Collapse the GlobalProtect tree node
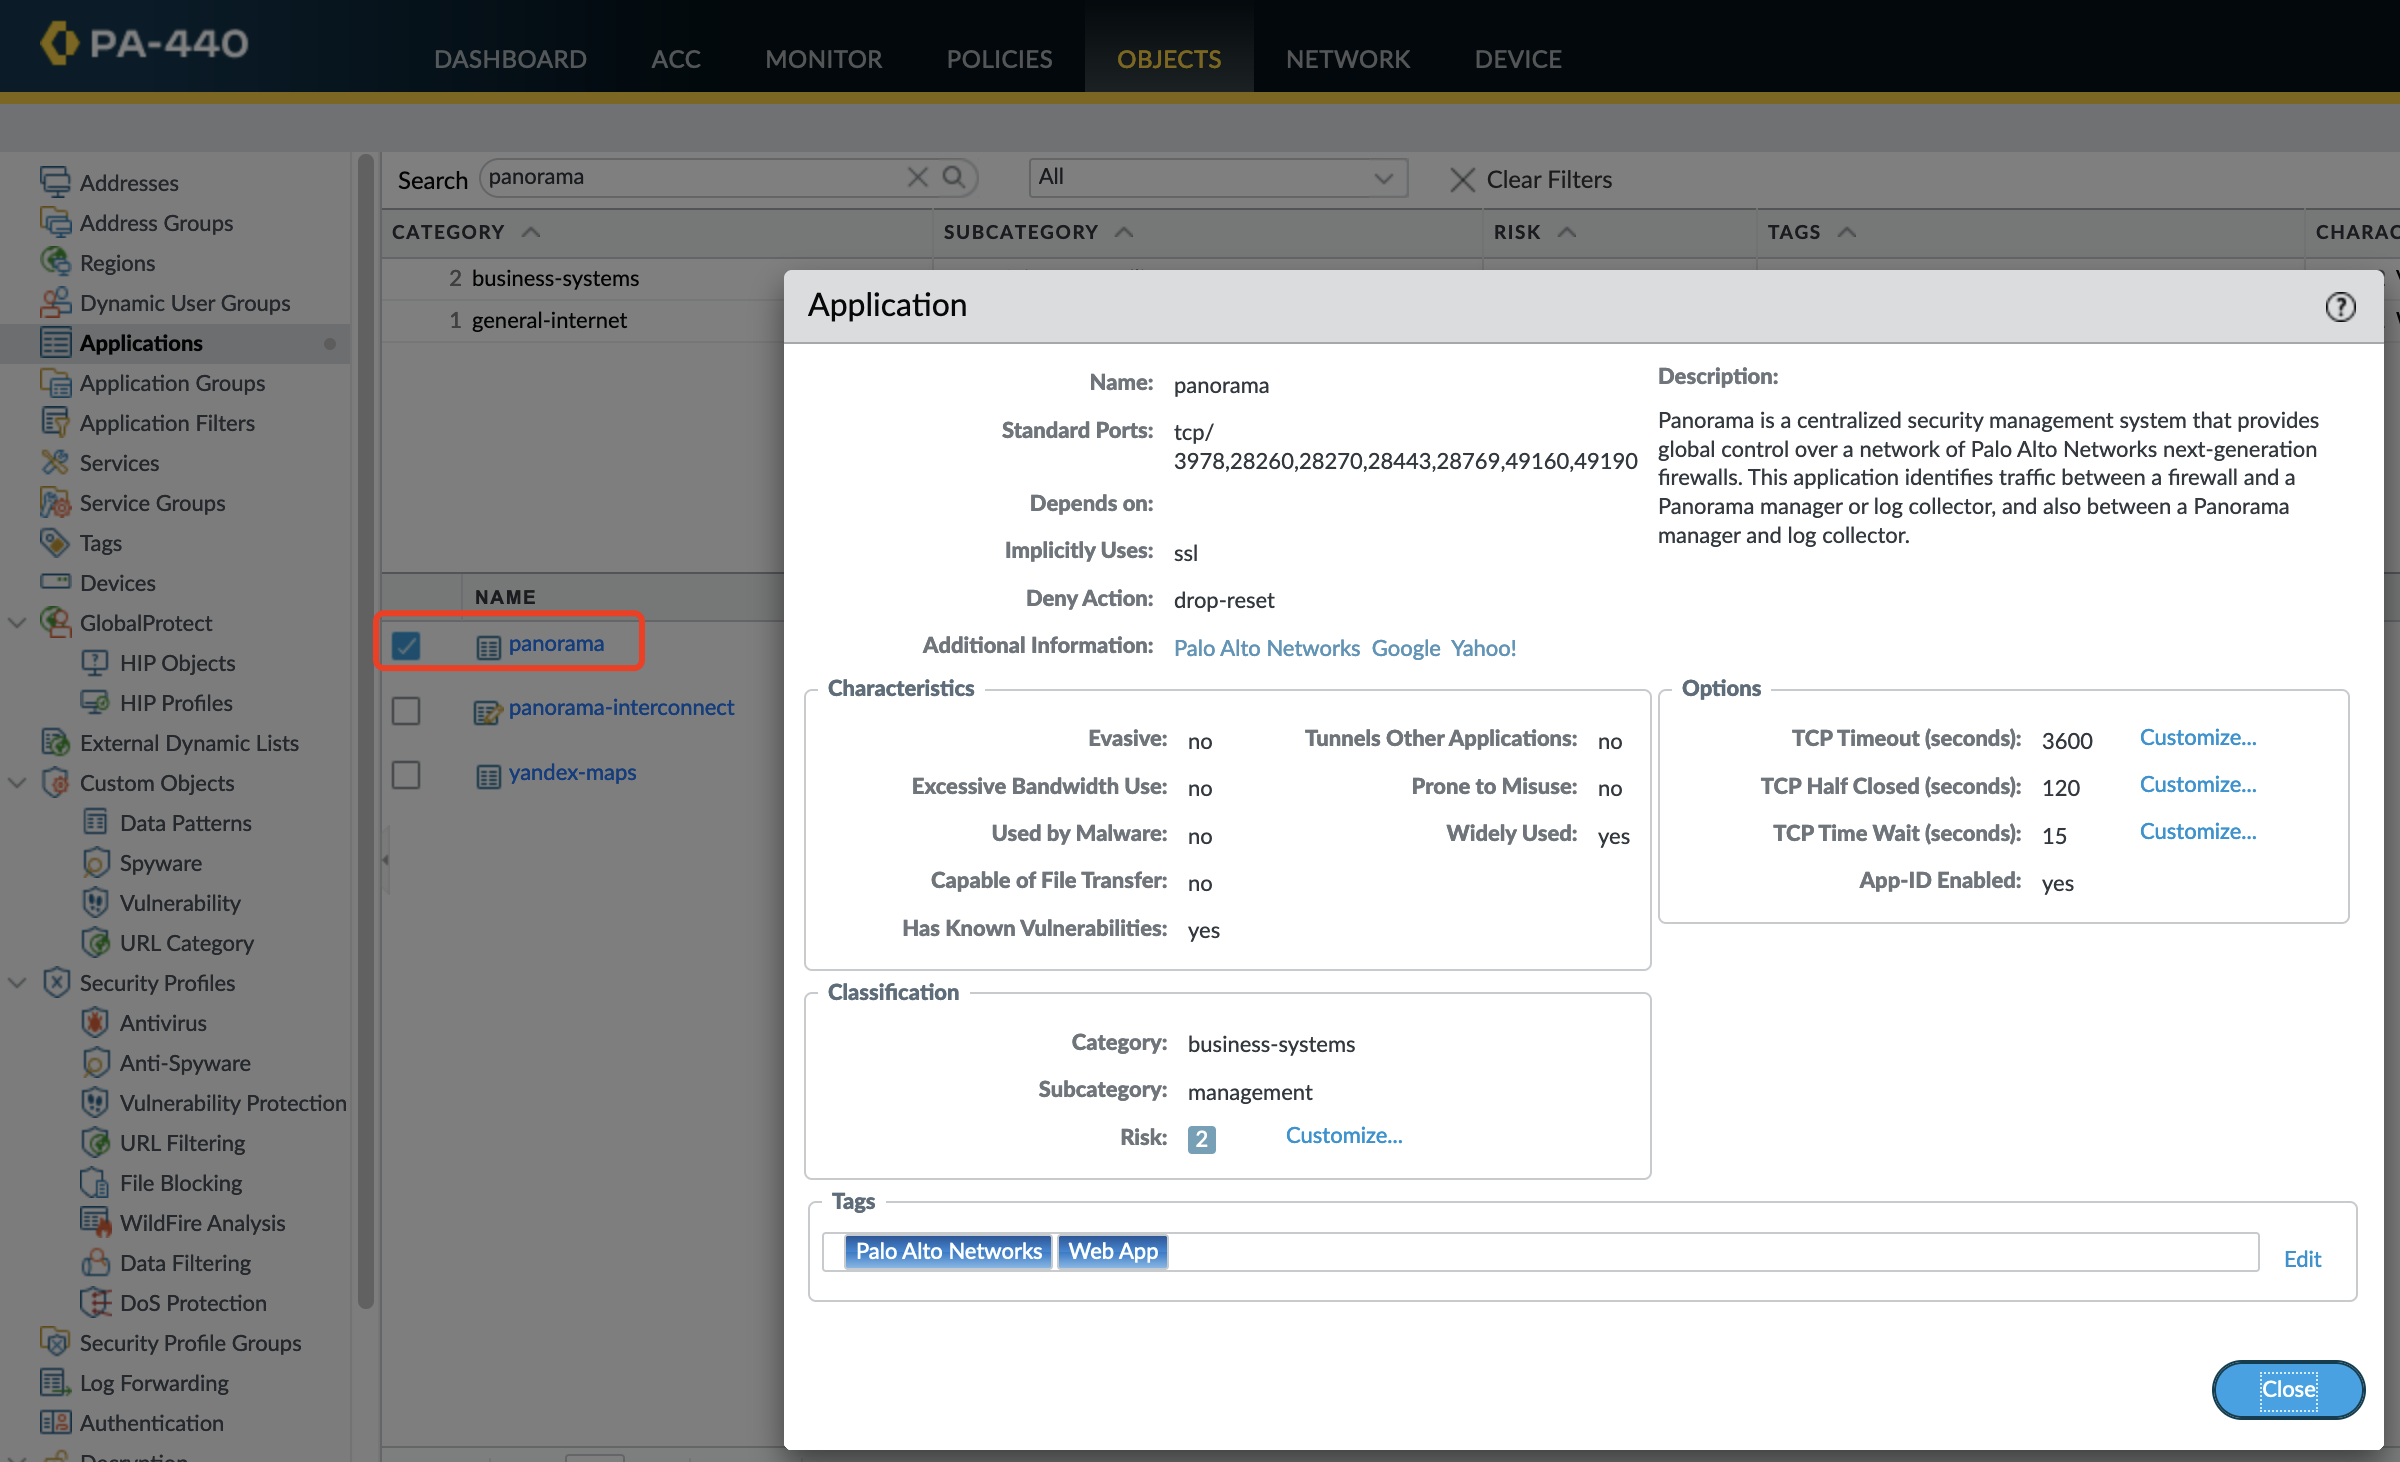This screenshot has width=2400, height=1462. (x=17, y=622)
